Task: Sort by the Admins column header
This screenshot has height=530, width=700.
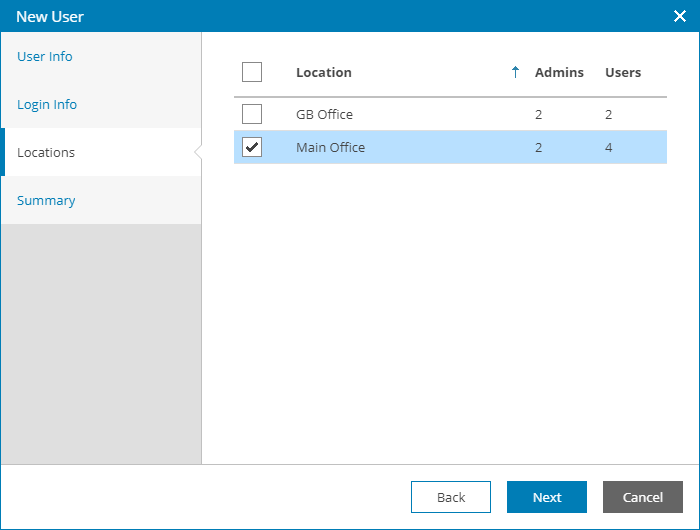Action: (x=559, y=72)
